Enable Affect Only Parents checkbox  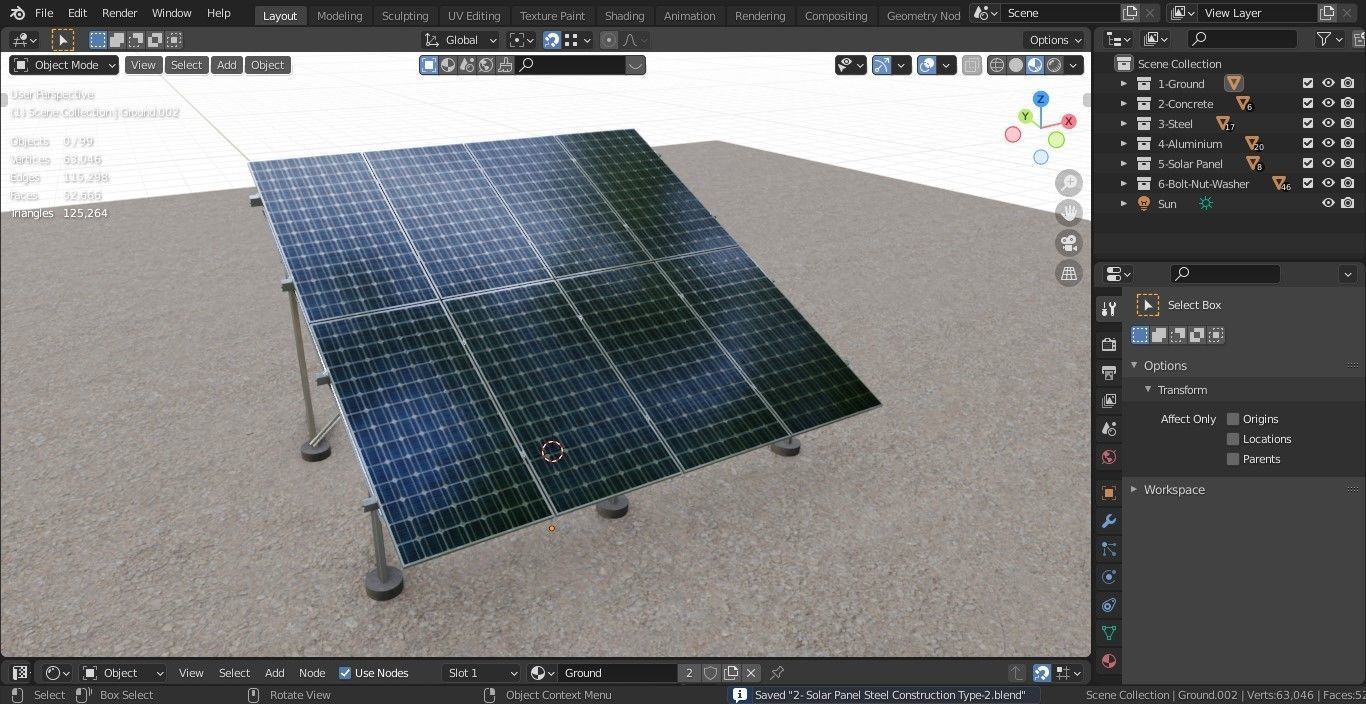(1233, 459)
